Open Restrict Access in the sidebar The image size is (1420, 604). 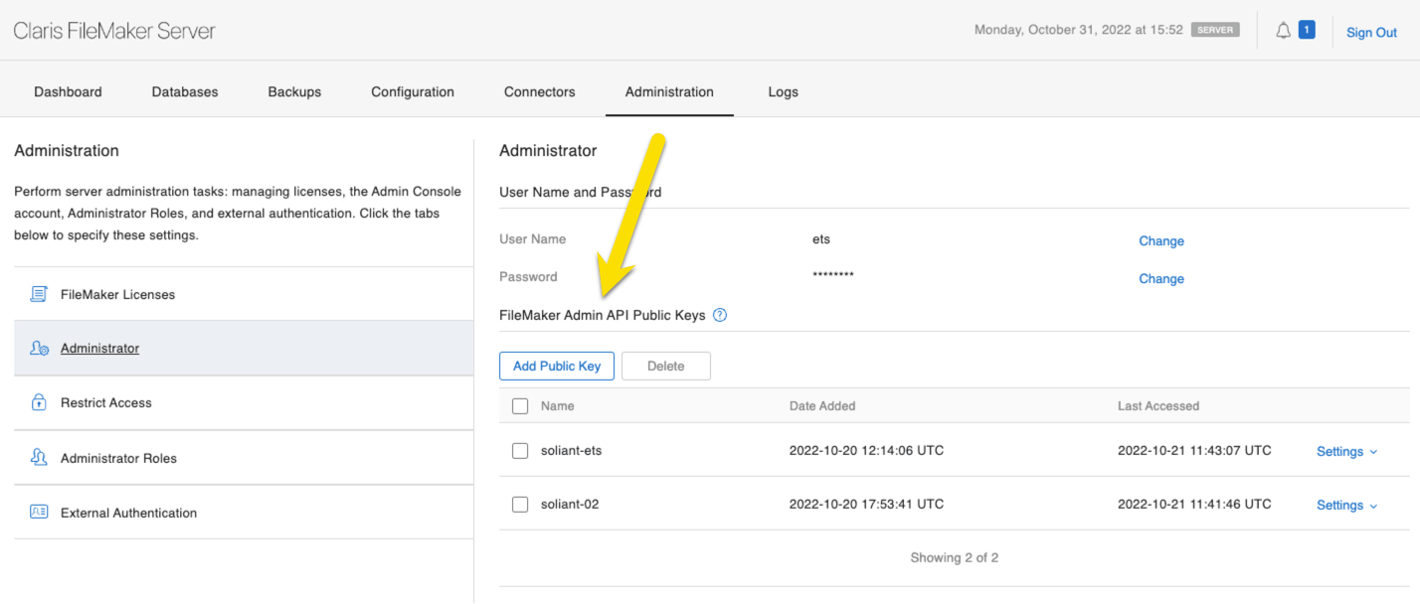click(244, 403)
